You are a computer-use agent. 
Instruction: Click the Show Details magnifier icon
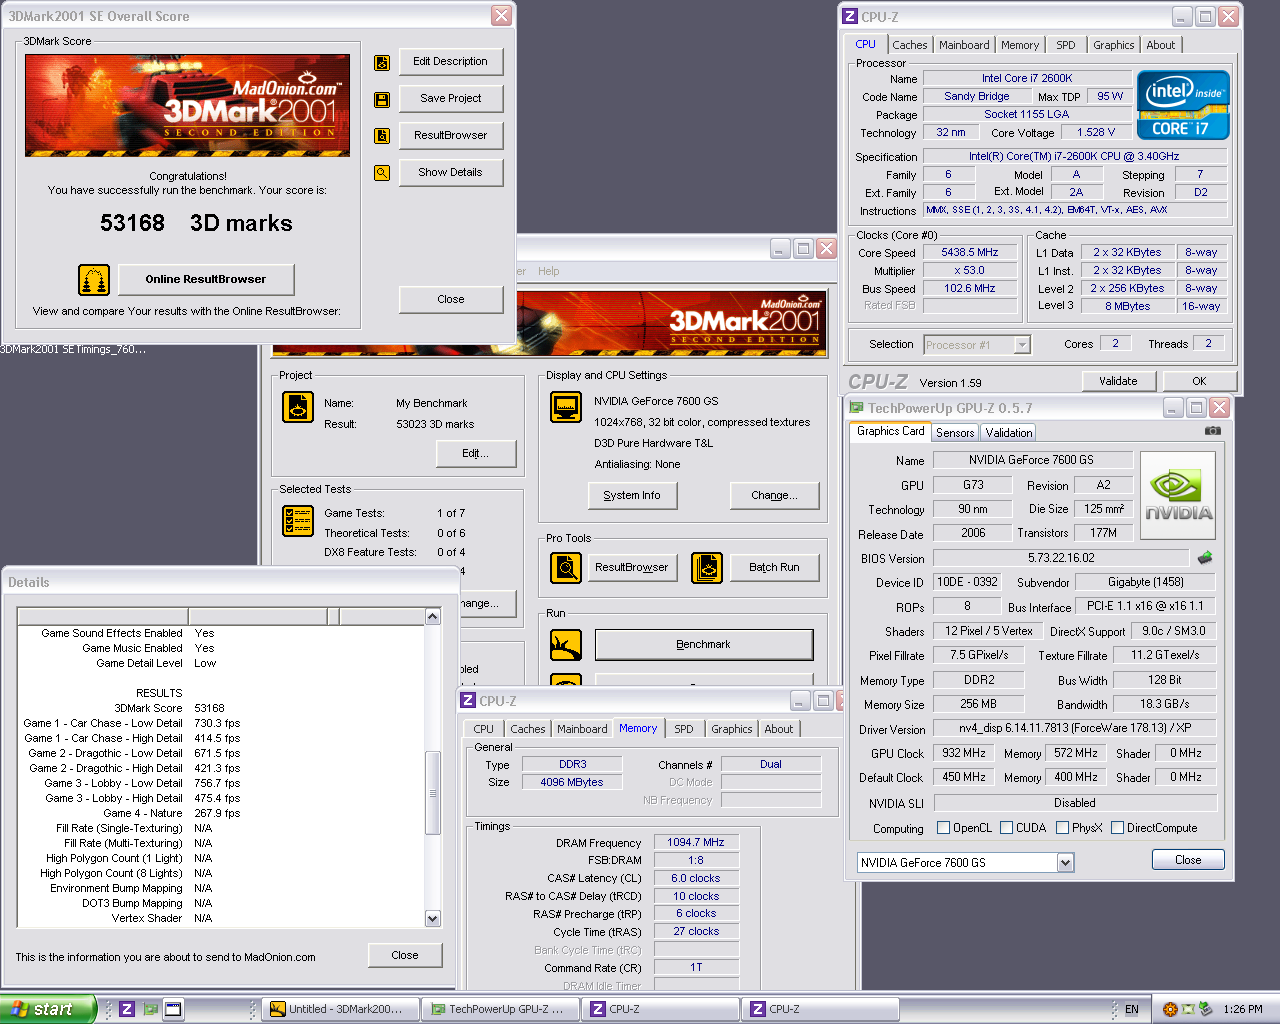382,173
